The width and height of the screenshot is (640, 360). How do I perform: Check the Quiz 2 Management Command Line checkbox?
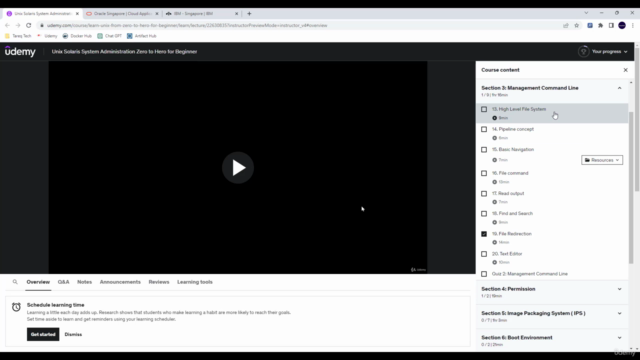click(484, 274)
